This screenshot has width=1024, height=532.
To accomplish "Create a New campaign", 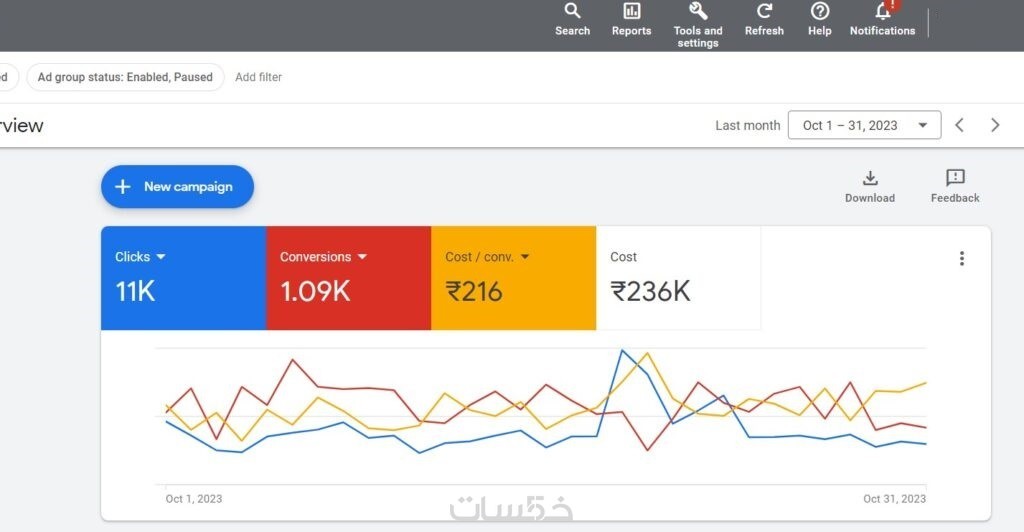I will tap(177, 187).
